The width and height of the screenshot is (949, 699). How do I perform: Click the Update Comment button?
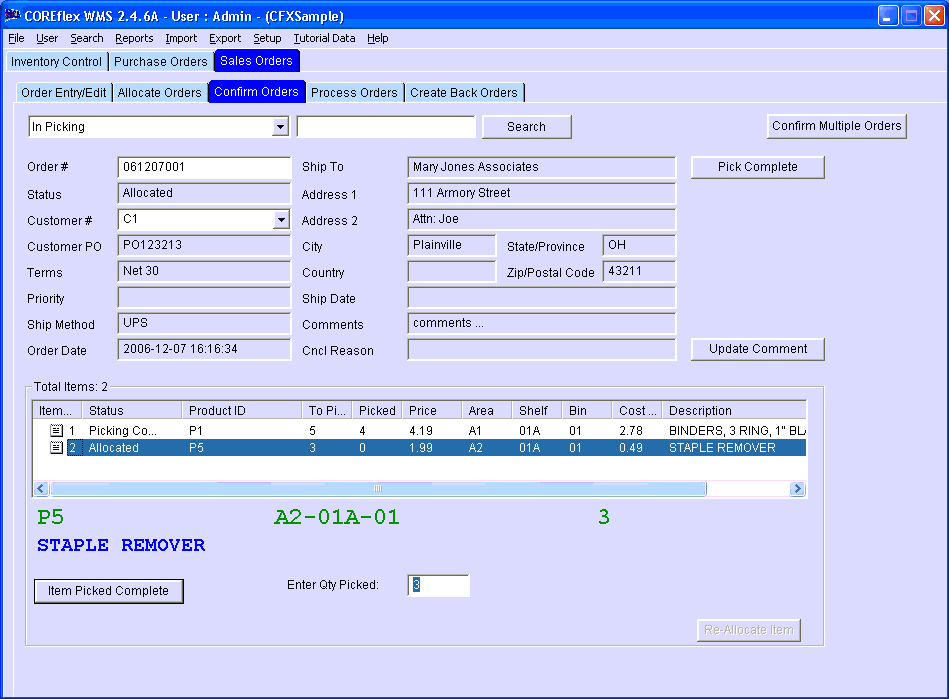[x=757, y=349]
